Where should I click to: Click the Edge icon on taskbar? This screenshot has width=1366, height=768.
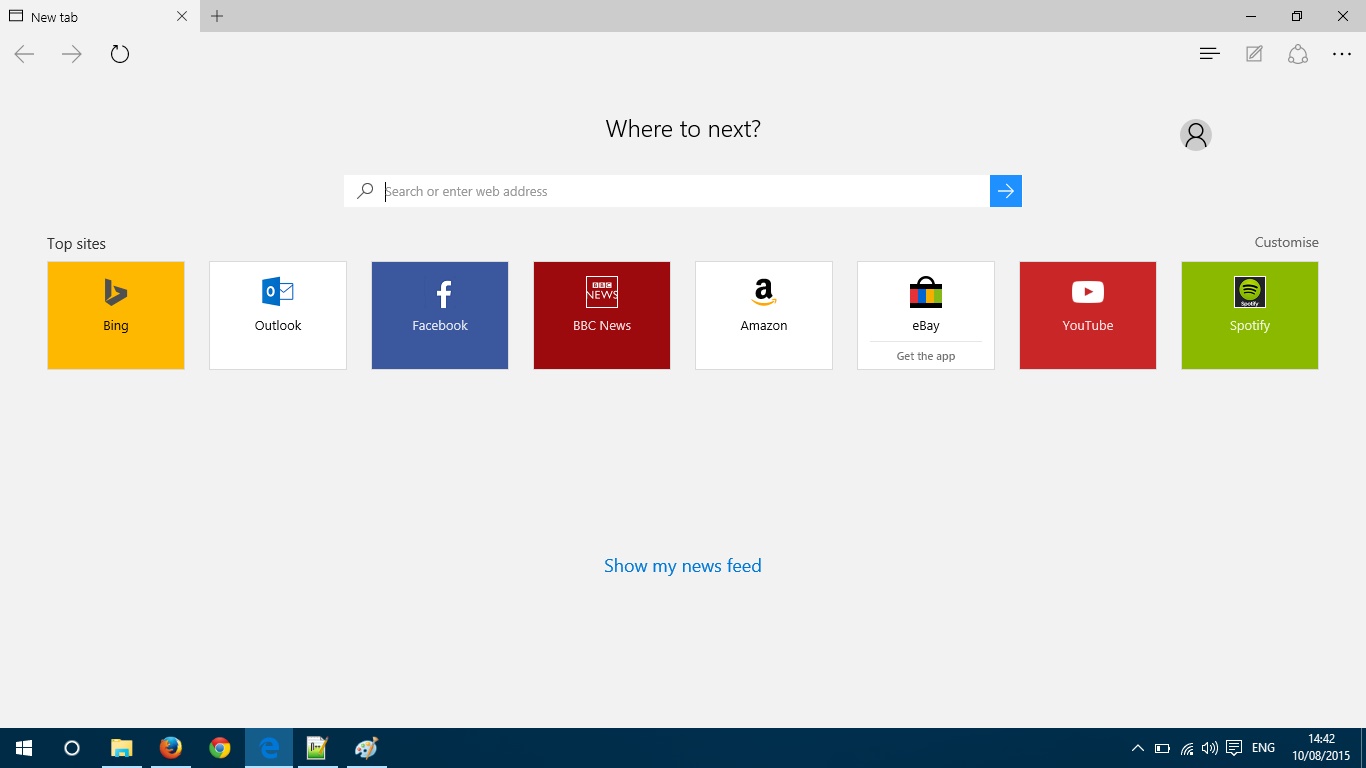pos(268,748)
